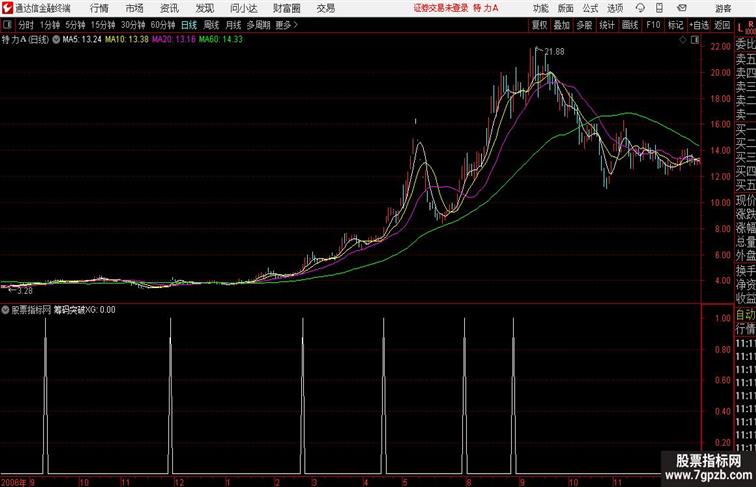Click the 多股 toolbar button
Viewport: 756px width, 487px height.
(584, 25)
